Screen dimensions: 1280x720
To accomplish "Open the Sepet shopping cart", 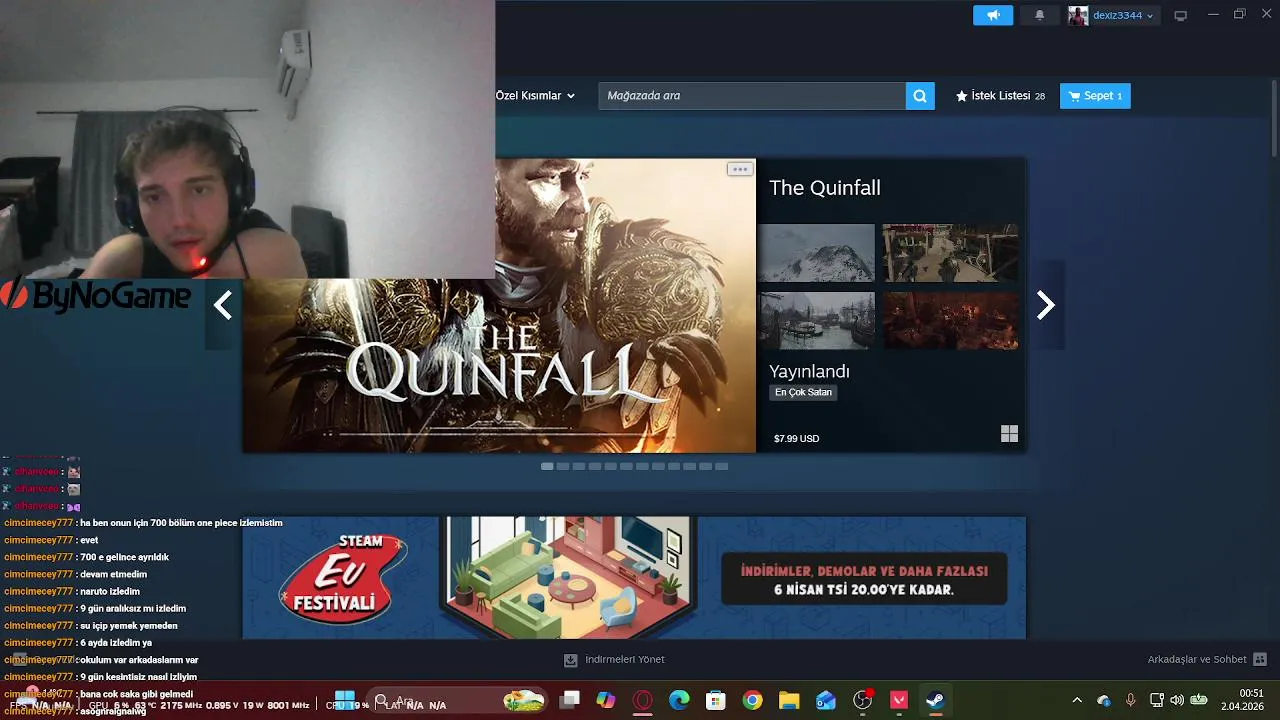I will coord(1095,96).
